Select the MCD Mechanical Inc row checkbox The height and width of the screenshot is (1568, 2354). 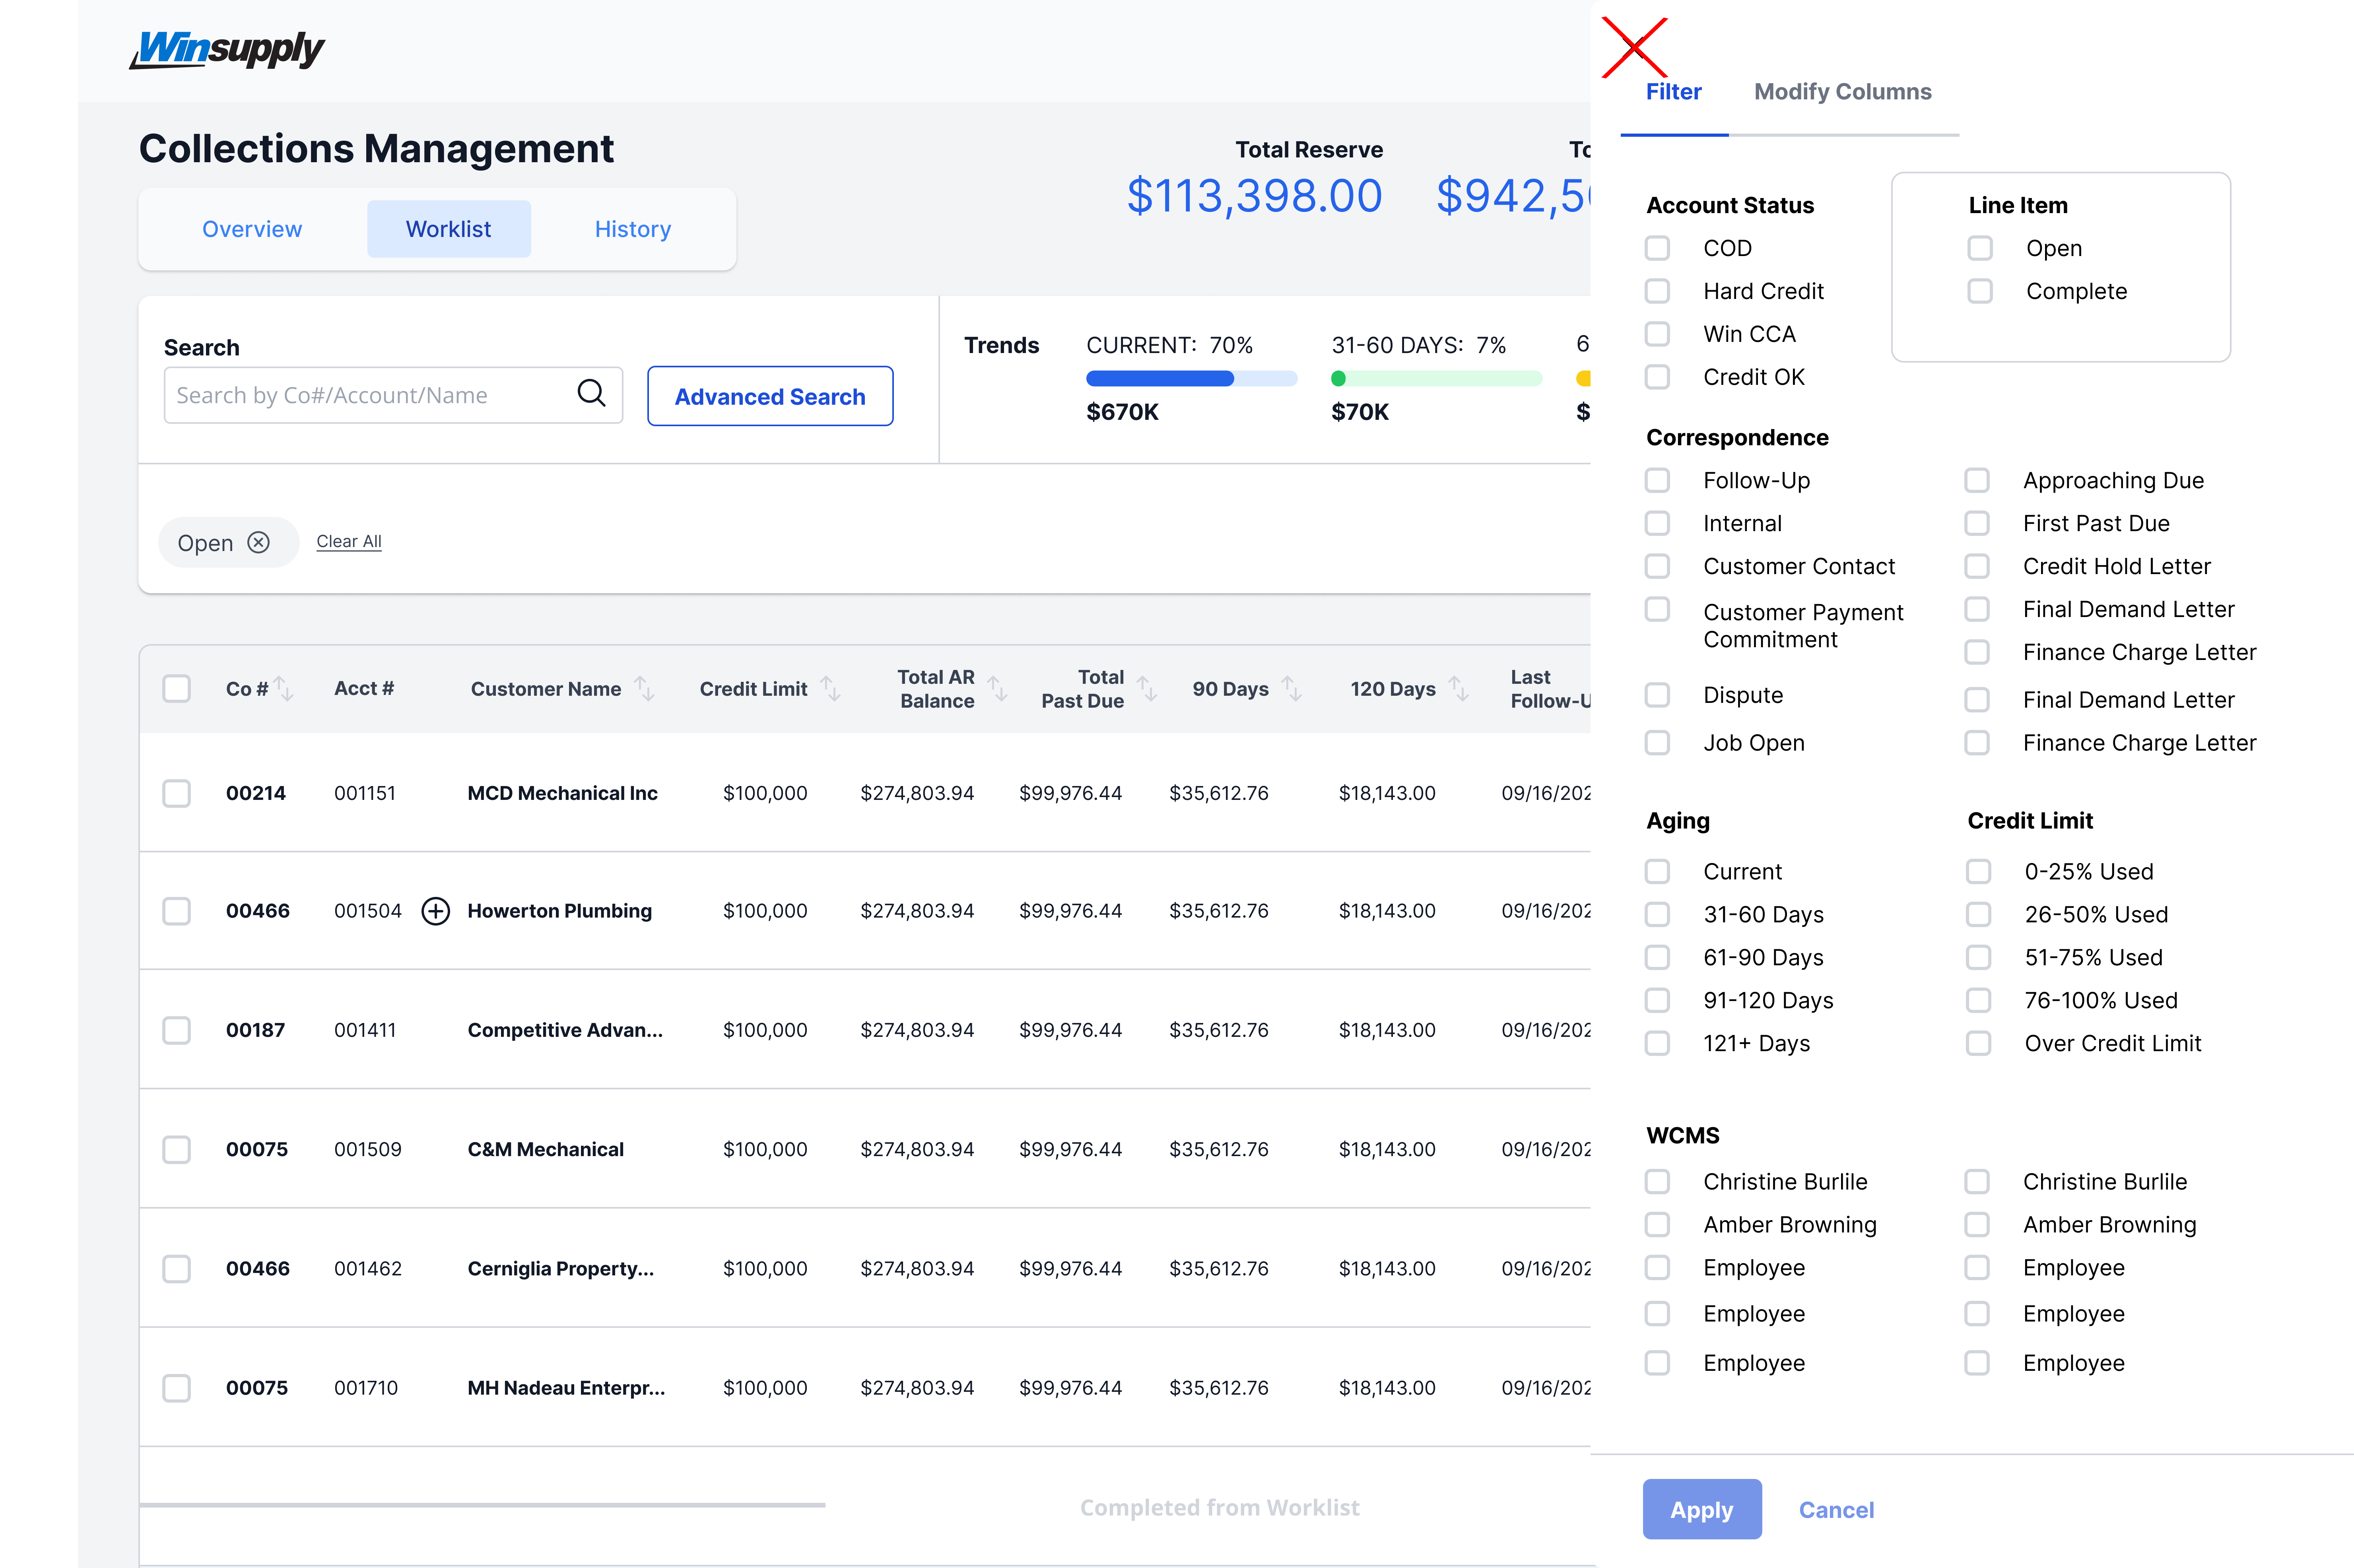point(177,793)
